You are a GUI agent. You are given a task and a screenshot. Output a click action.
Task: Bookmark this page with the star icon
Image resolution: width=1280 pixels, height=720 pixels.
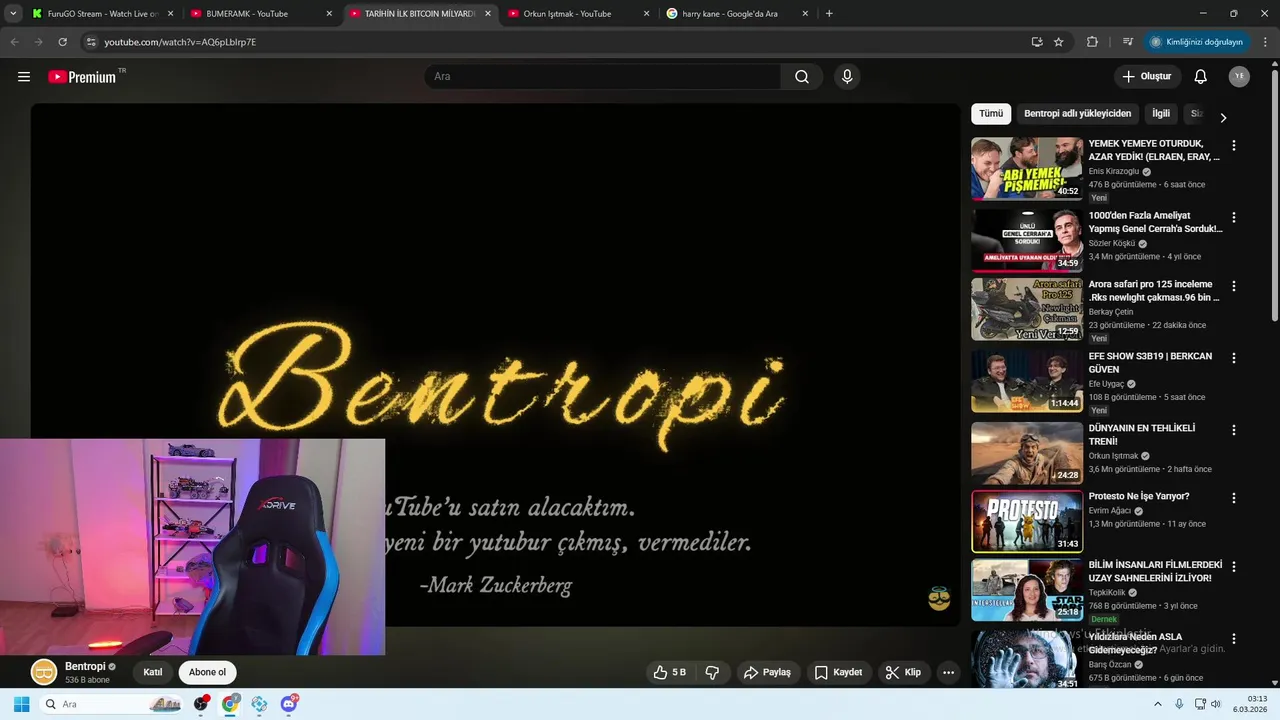pyautogui.click(x=1058, y=42)
